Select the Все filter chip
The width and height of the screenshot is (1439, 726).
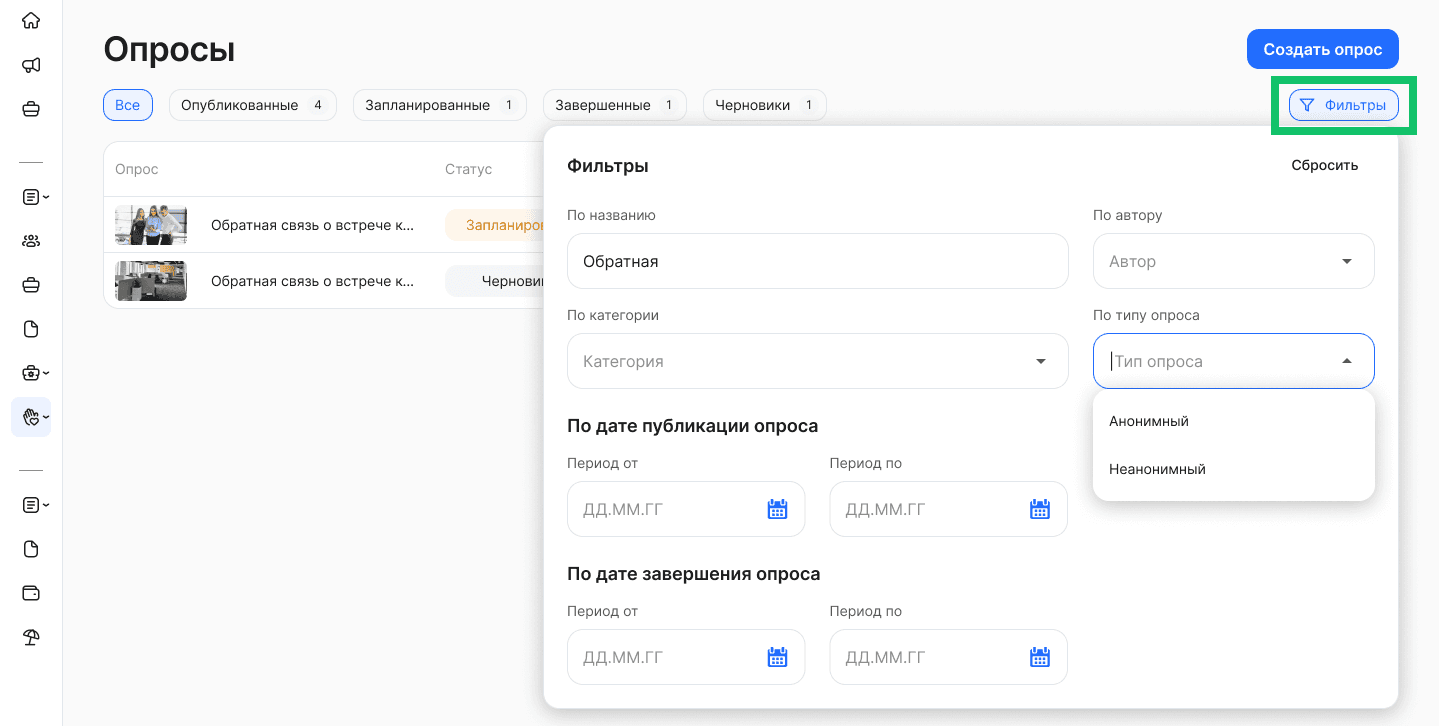click(x=127, y=104)
